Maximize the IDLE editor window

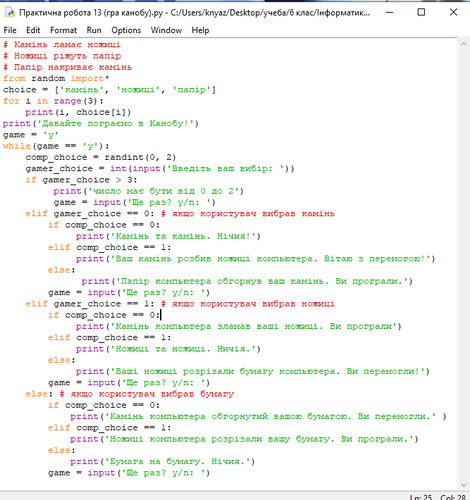tap(421, 12)
